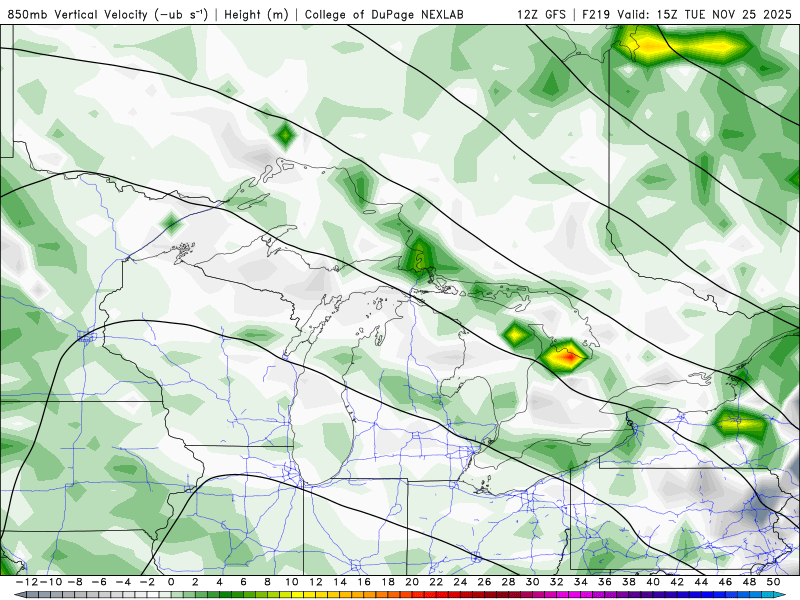Click the '8' legend value
The width and height of the screenshot is (800, 600).
point(267,582)
